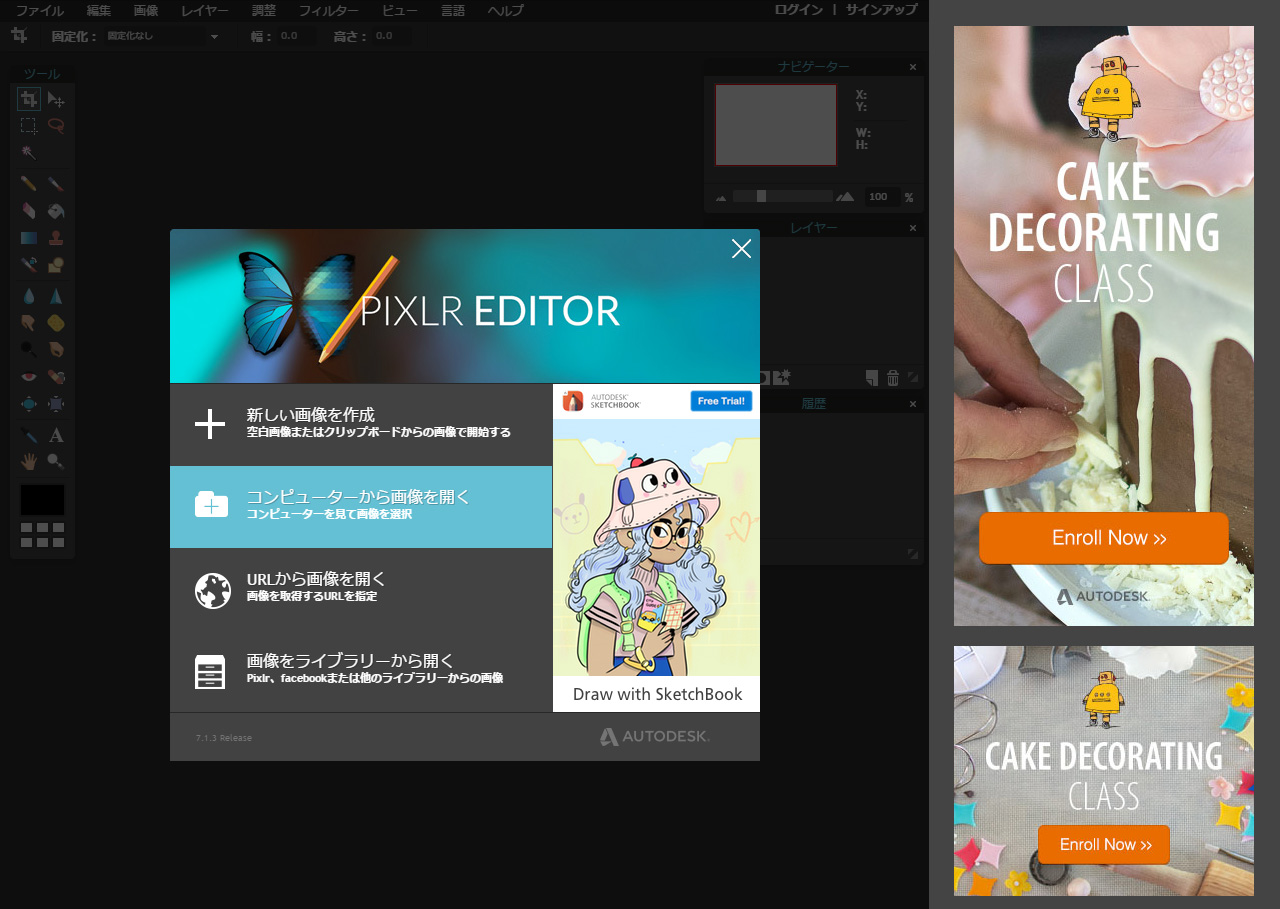Image resolution: width=1280 pixels, height=909 pixels.
Task: Select the Zoom magnifier tool
Action: tap(56, 461)
